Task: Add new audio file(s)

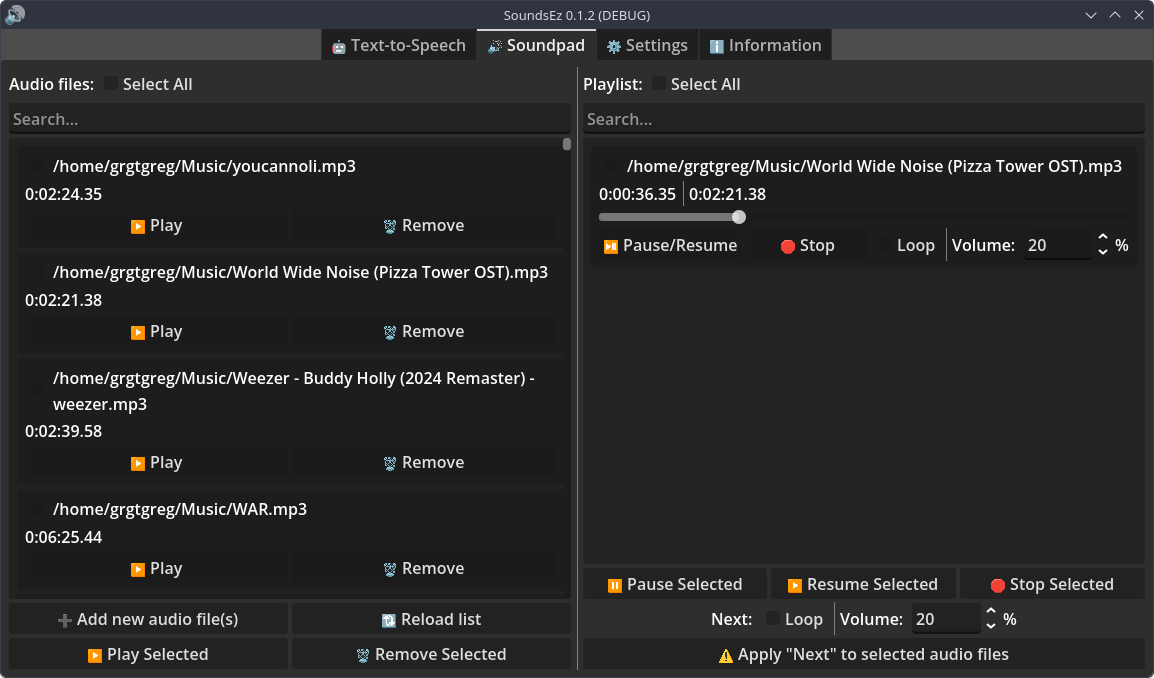Action: coord(148,620)
